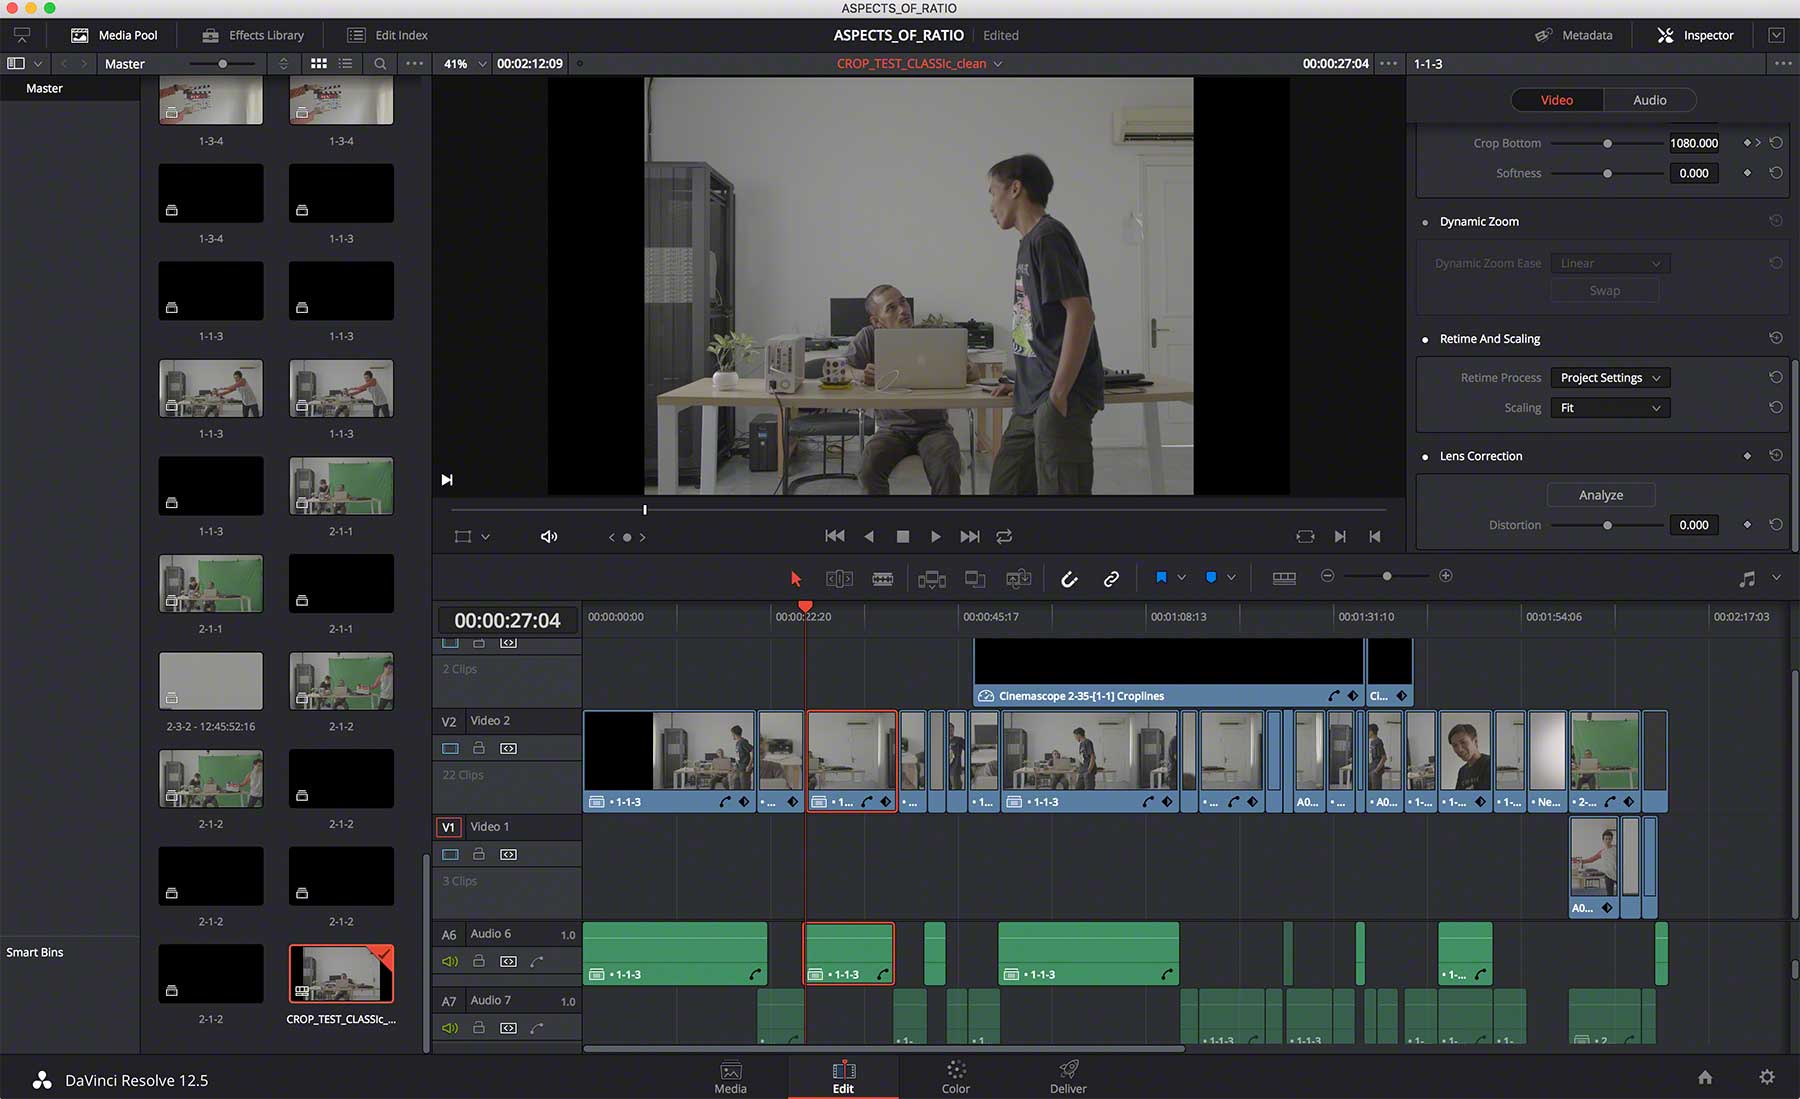Switch Inspector to Video tab

1556,100
